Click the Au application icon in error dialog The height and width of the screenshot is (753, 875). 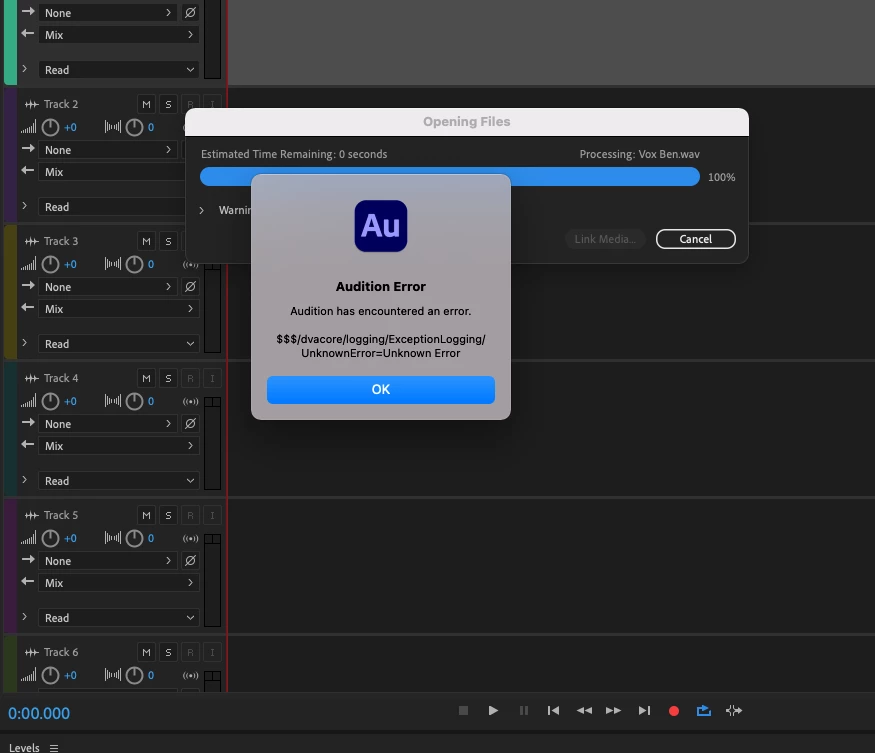click(x=381, y=226)
